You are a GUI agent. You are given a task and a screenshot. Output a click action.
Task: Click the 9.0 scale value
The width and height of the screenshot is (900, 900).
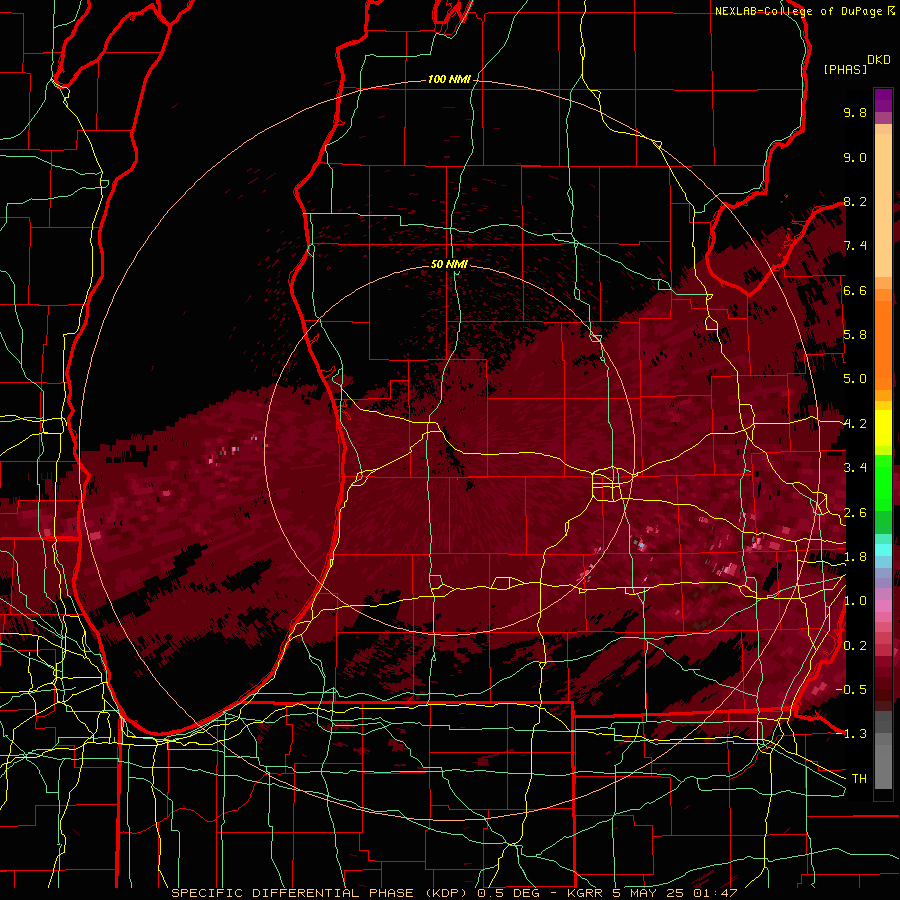click(855, 157)
